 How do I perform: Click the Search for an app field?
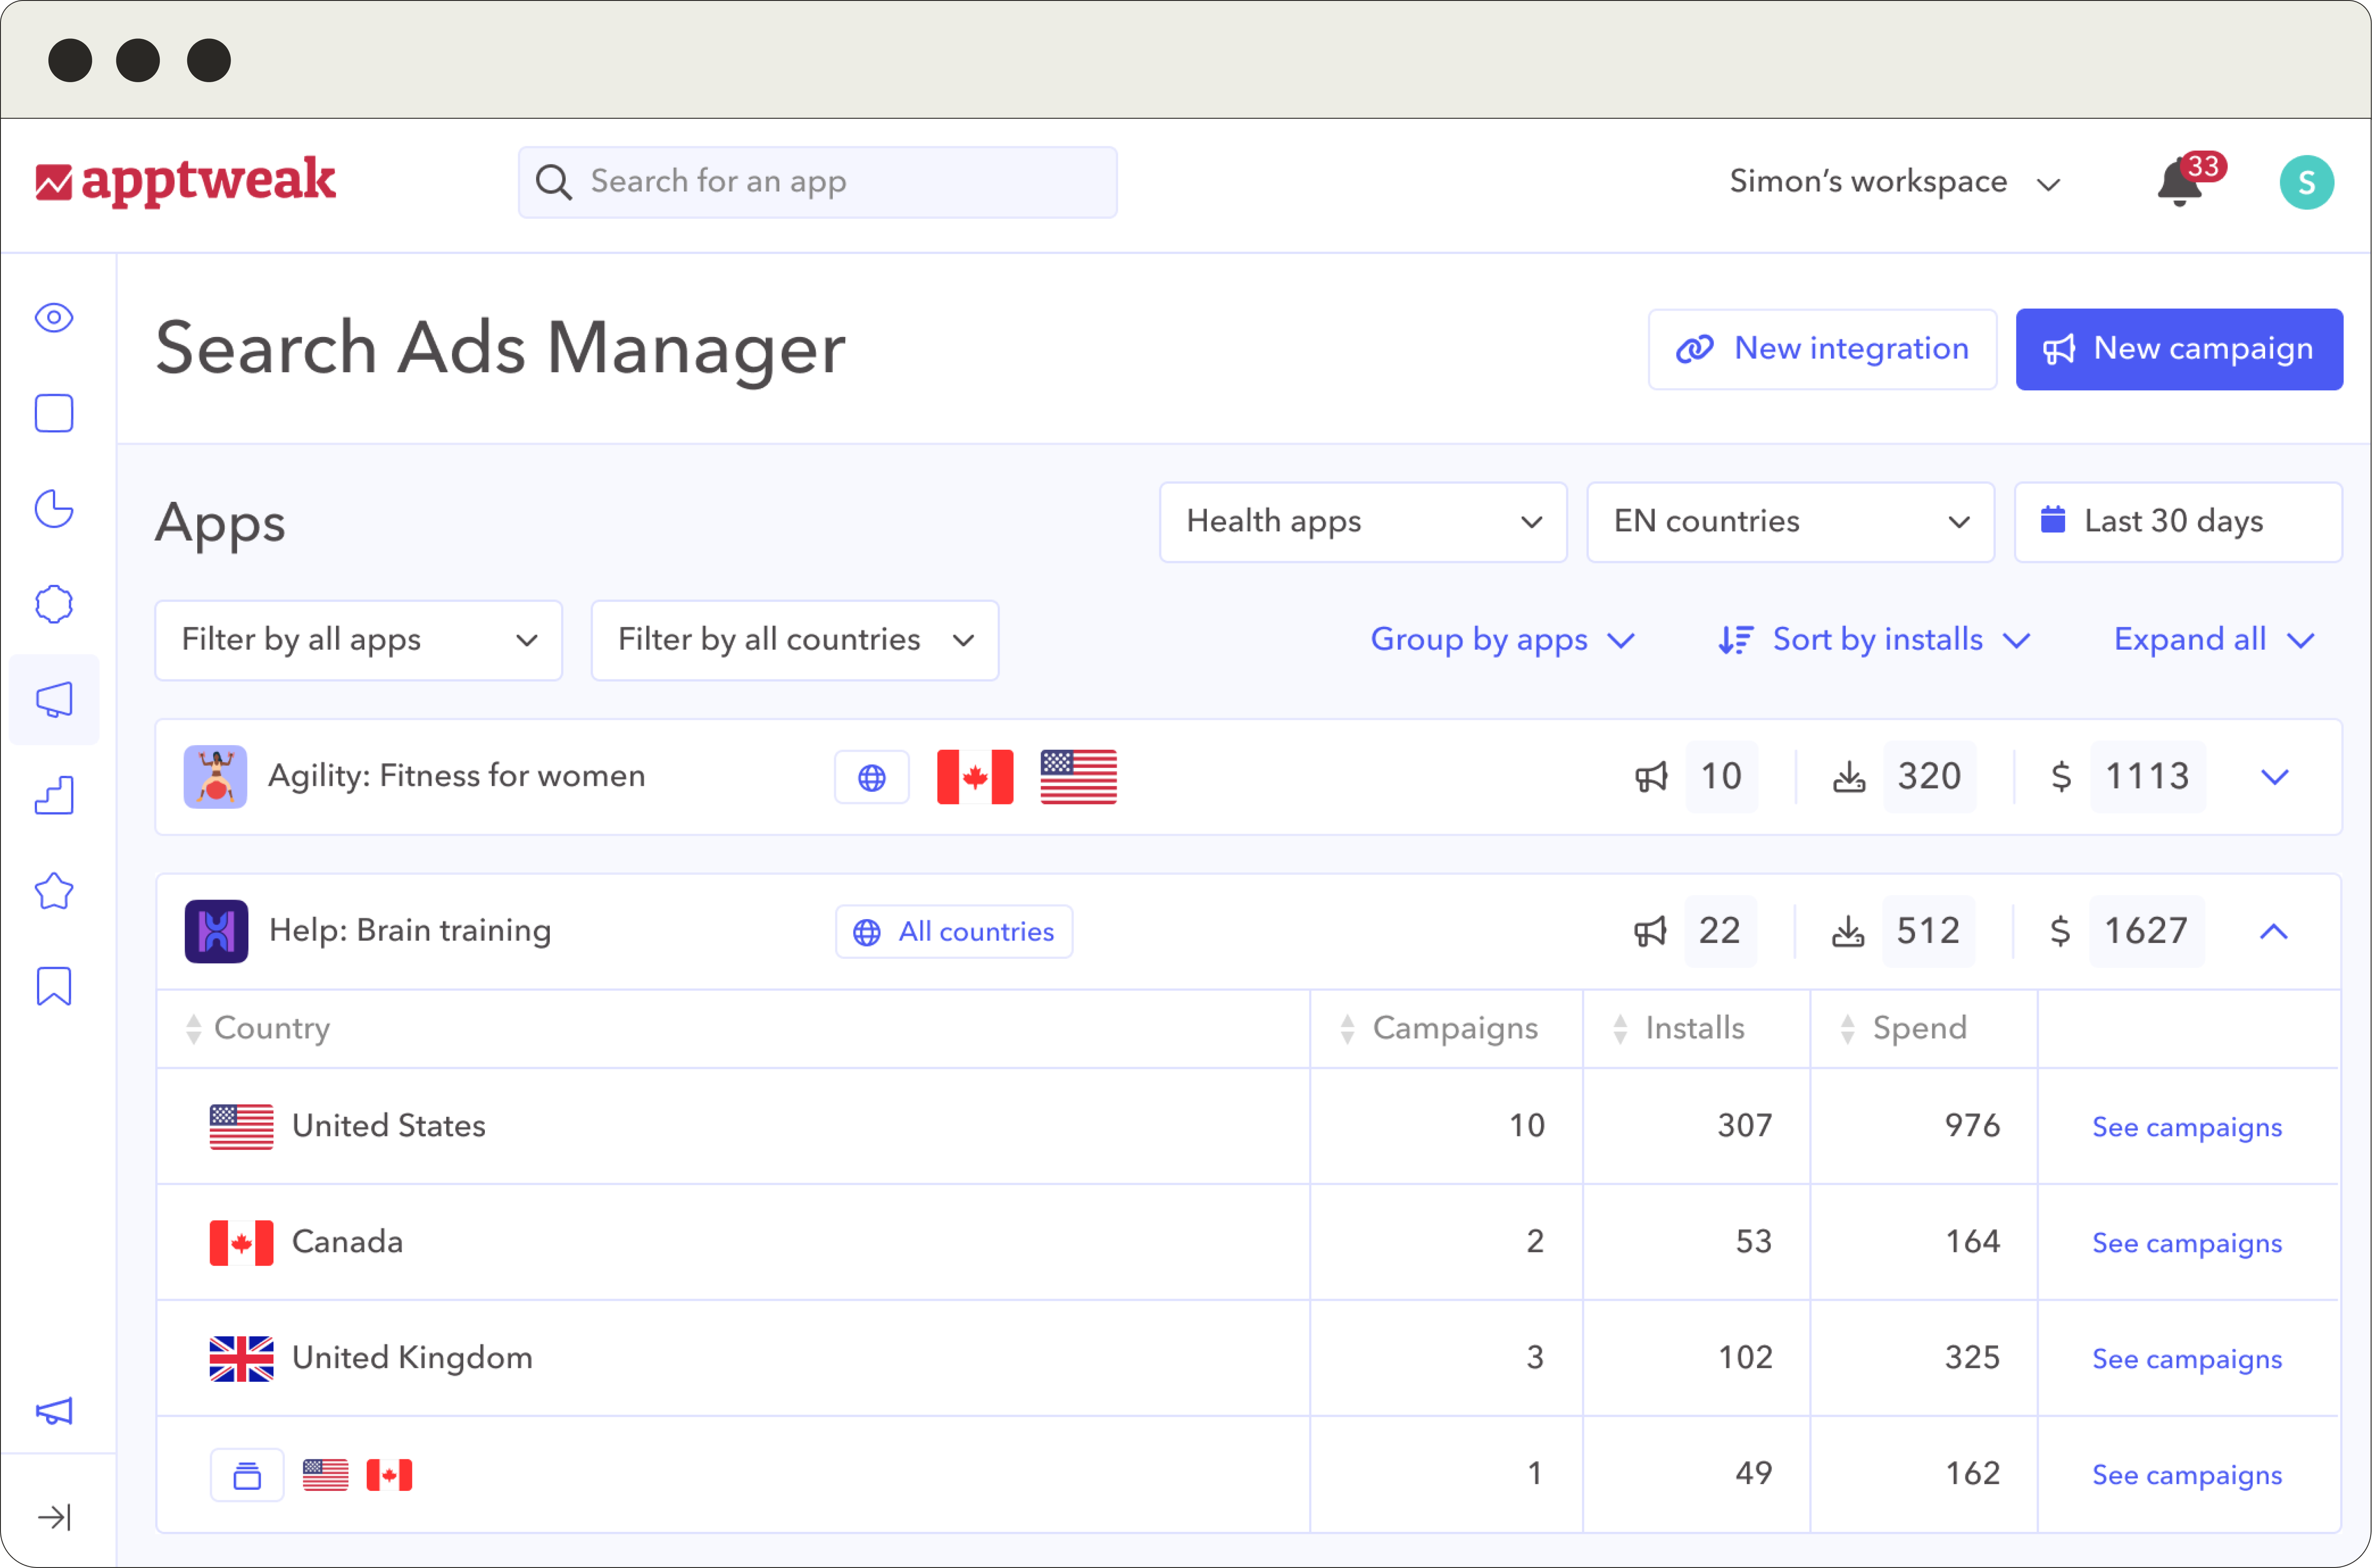(x=818, y=182)
